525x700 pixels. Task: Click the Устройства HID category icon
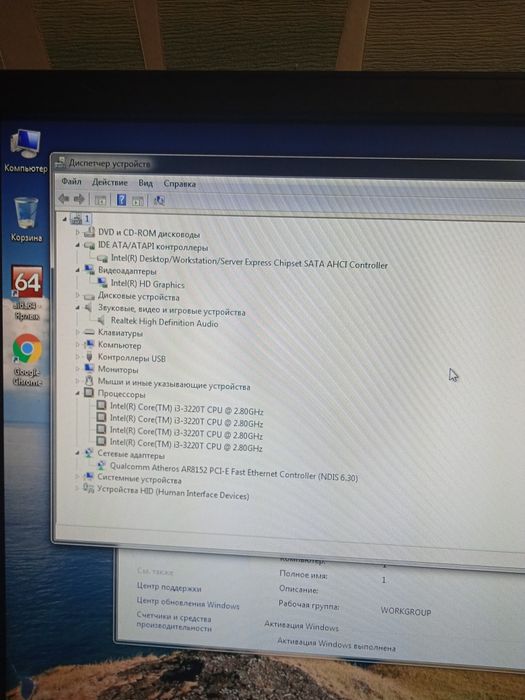tap(88, 488)
